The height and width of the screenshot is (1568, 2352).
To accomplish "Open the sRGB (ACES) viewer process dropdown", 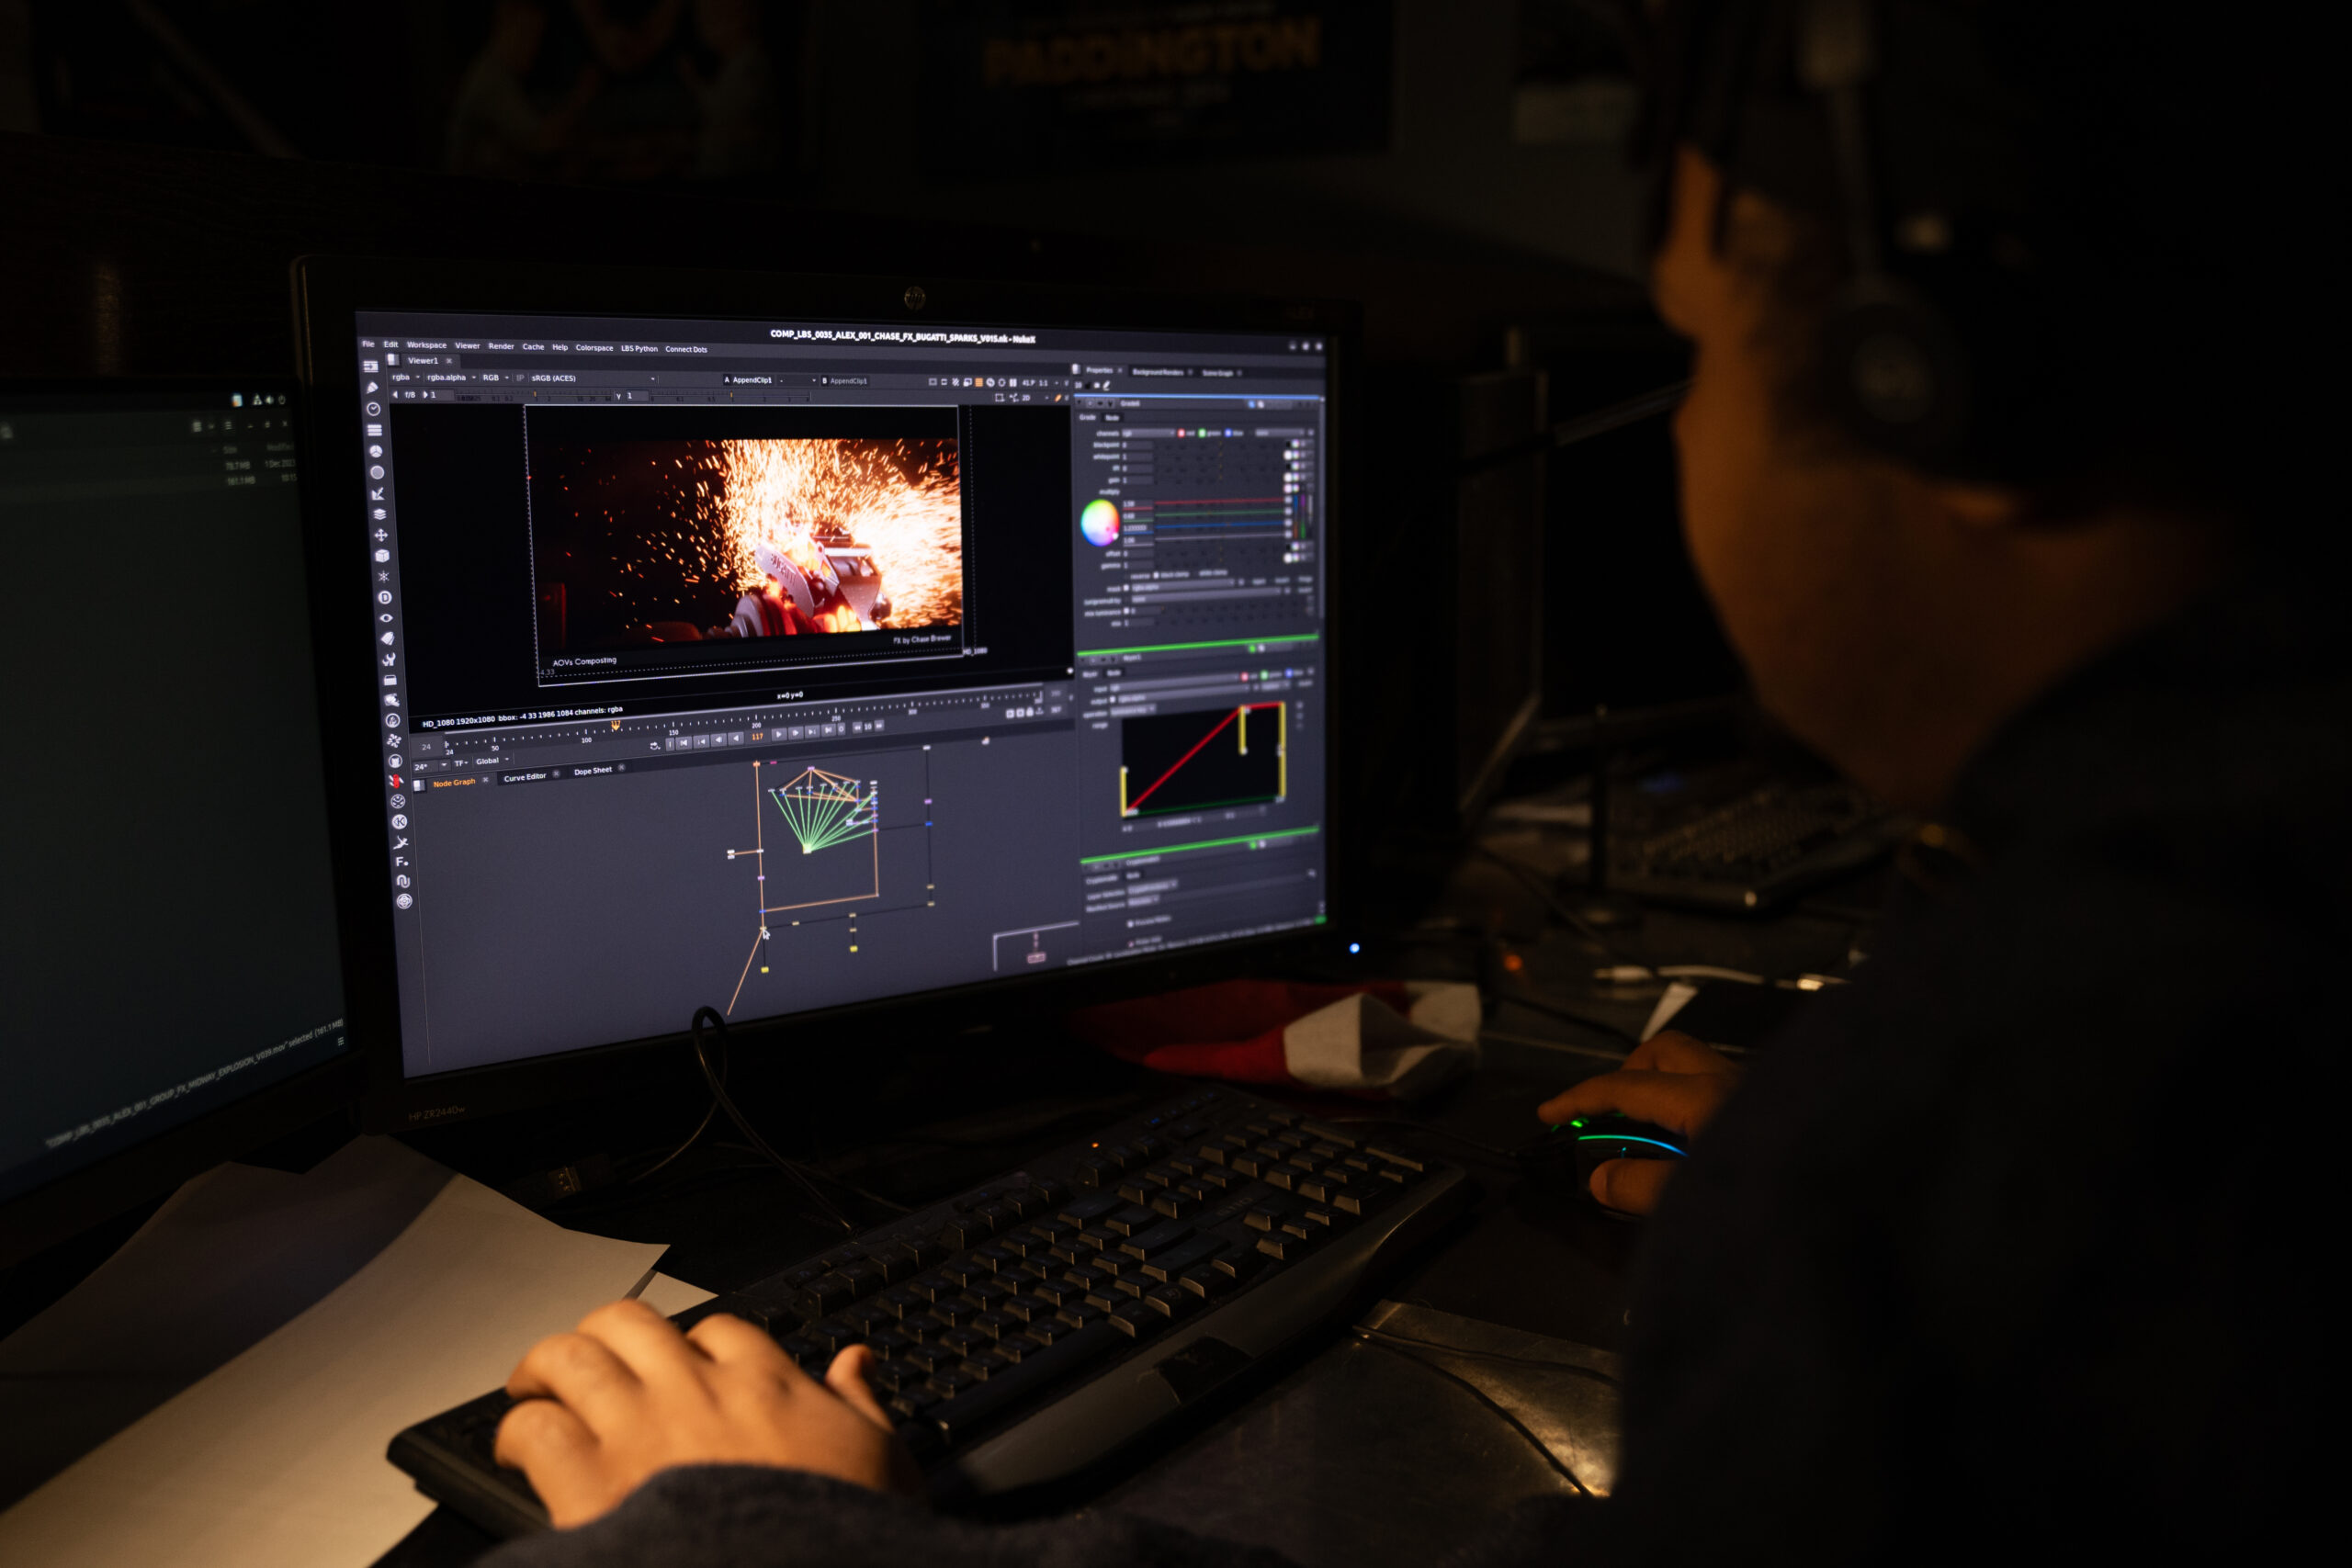I will pyautogui.click(x=593, y=379).
